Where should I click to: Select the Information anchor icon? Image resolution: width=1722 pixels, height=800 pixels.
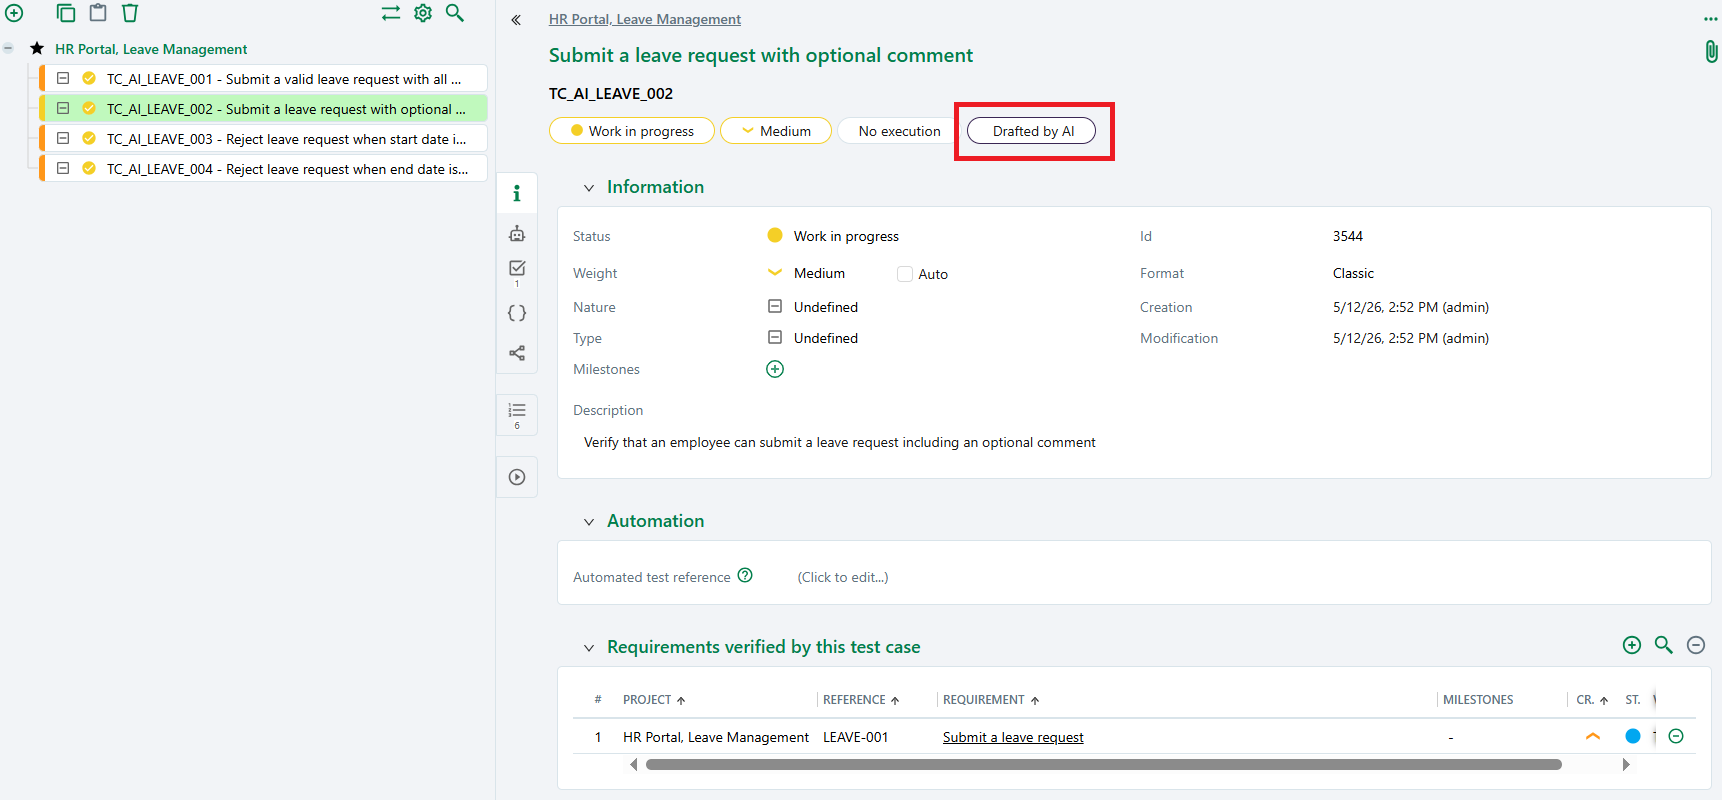click(517, 193)
